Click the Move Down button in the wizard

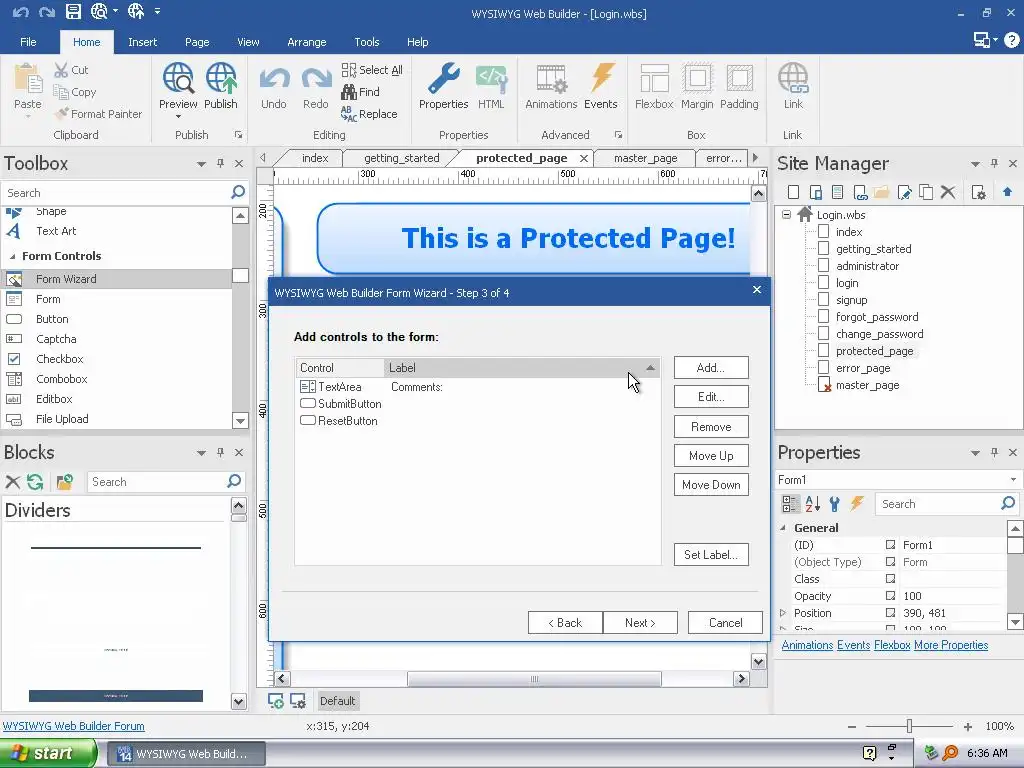pyautogui.click(x=711, y=485)
